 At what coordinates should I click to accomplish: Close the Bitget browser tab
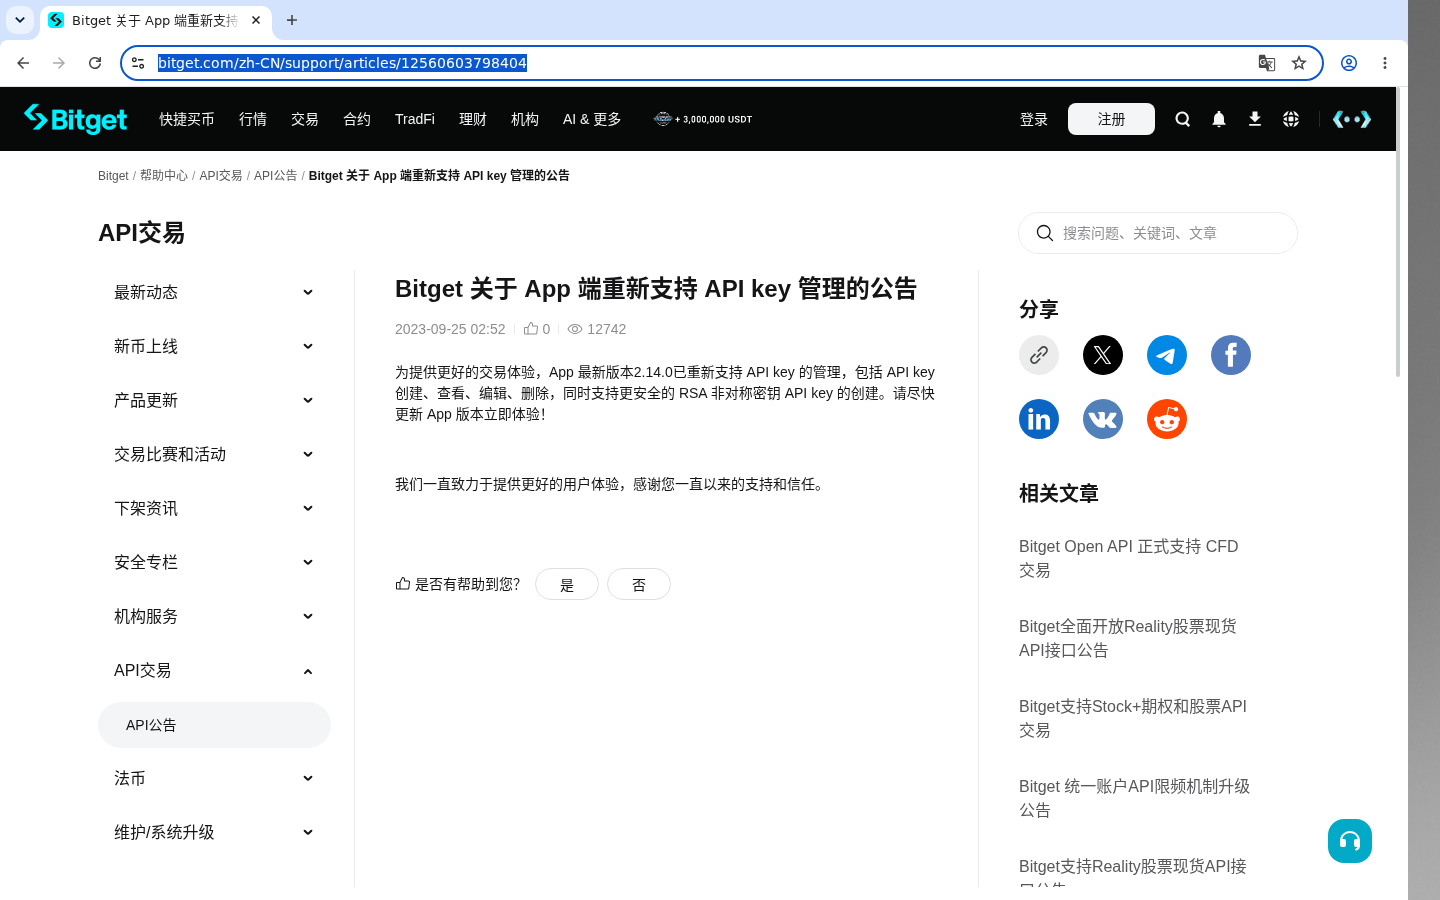[256, 20]
